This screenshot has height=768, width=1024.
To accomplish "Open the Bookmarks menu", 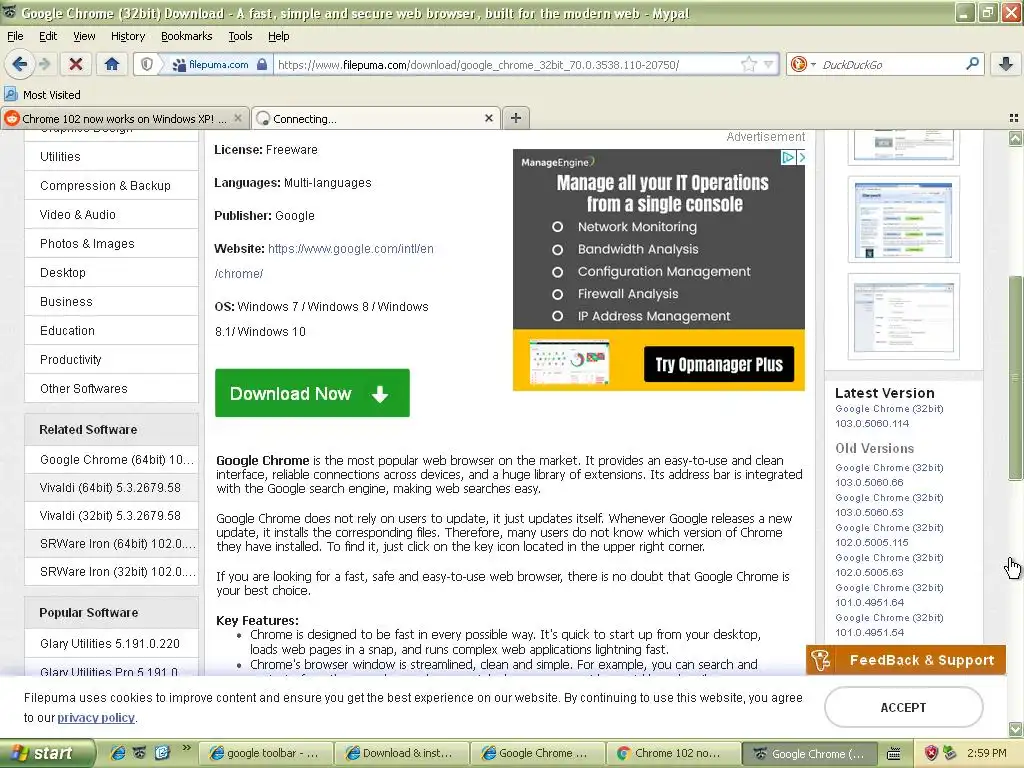I will (x=186, y=36).
